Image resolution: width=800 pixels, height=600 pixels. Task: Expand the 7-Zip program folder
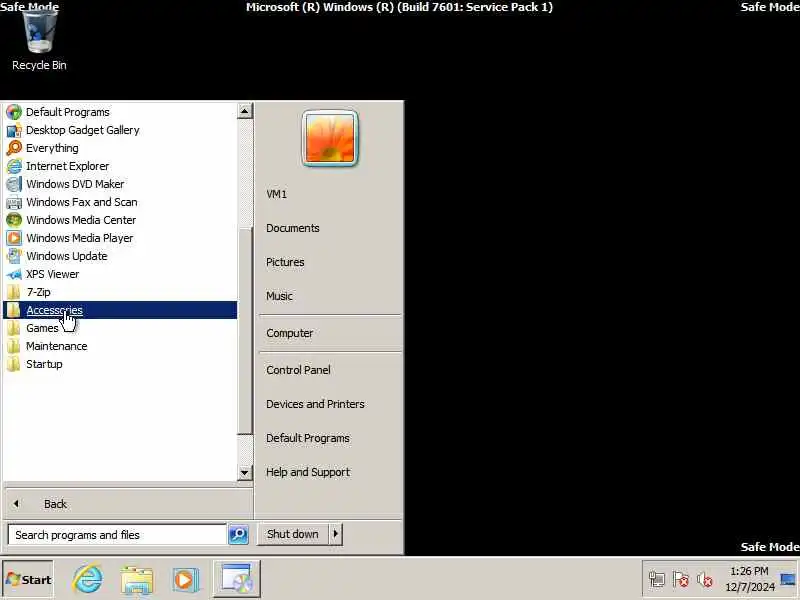pyautogui.click(x=120, y=292)
